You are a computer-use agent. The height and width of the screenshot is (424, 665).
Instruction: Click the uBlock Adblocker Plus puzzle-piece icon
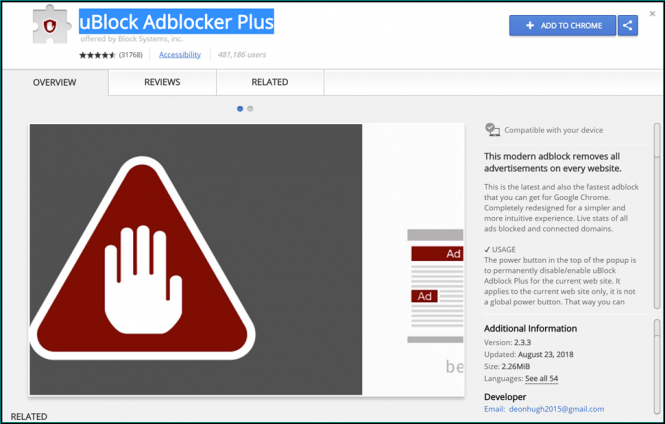(51, 29)
